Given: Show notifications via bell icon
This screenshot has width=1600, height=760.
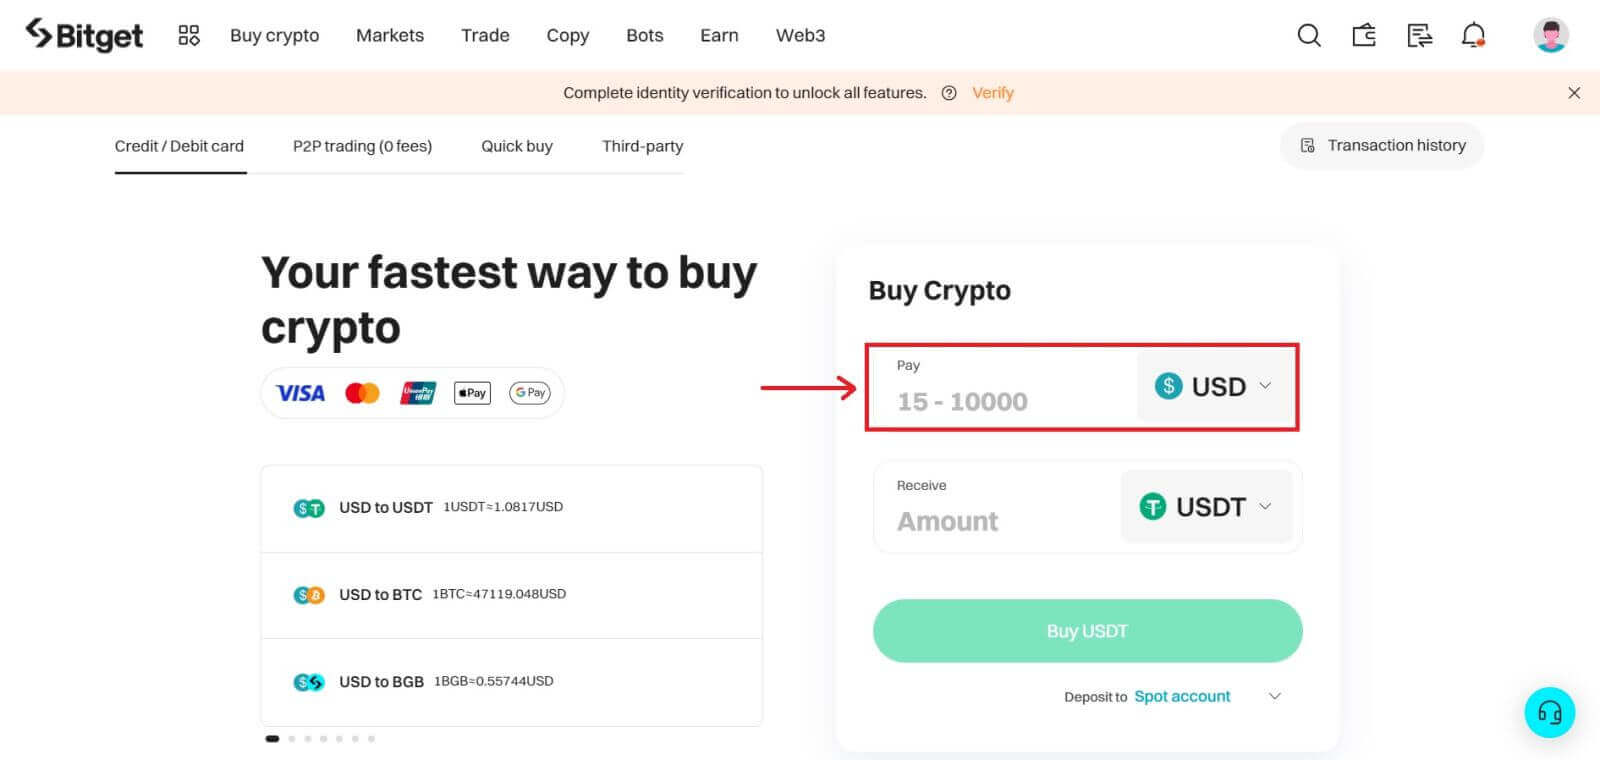Looking at the screenshot, I should coord(1473,36).
